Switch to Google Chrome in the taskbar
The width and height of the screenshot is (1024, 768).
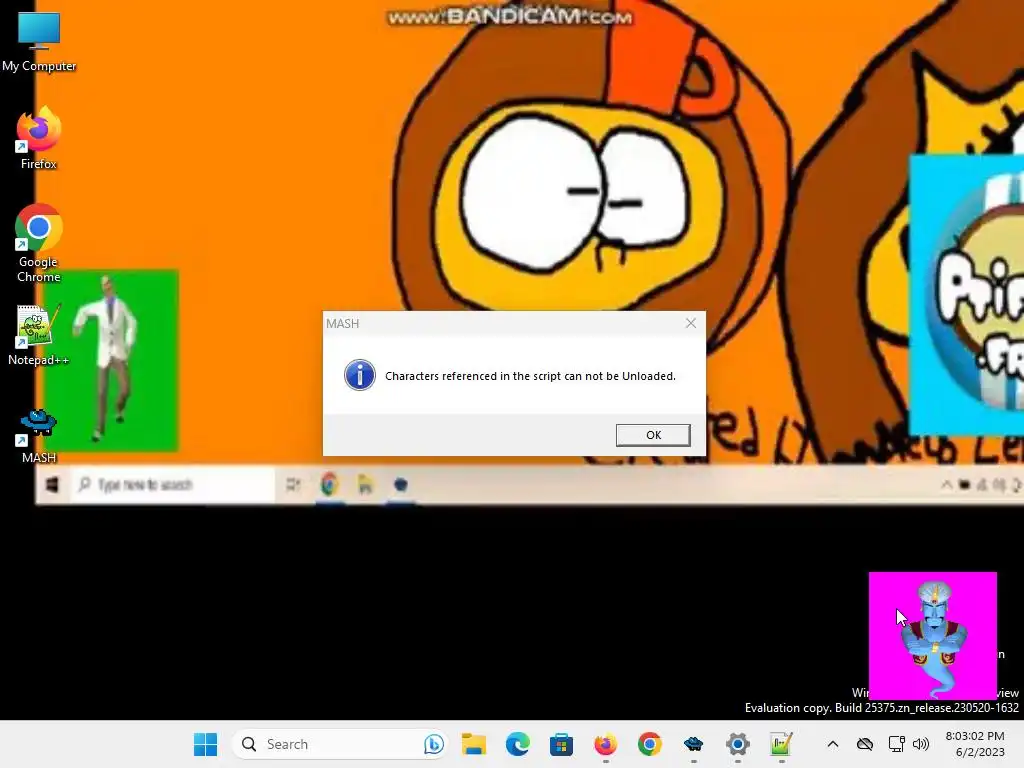(649, 744)
